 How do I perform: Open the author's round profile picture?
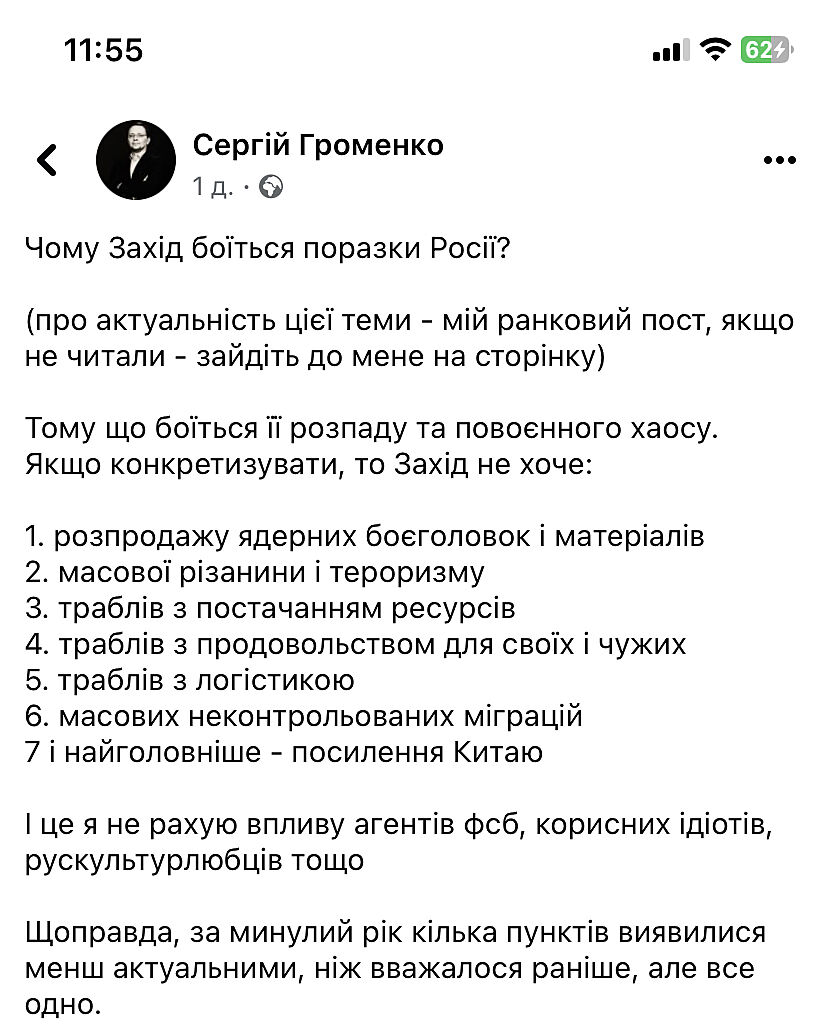[136, 160]
